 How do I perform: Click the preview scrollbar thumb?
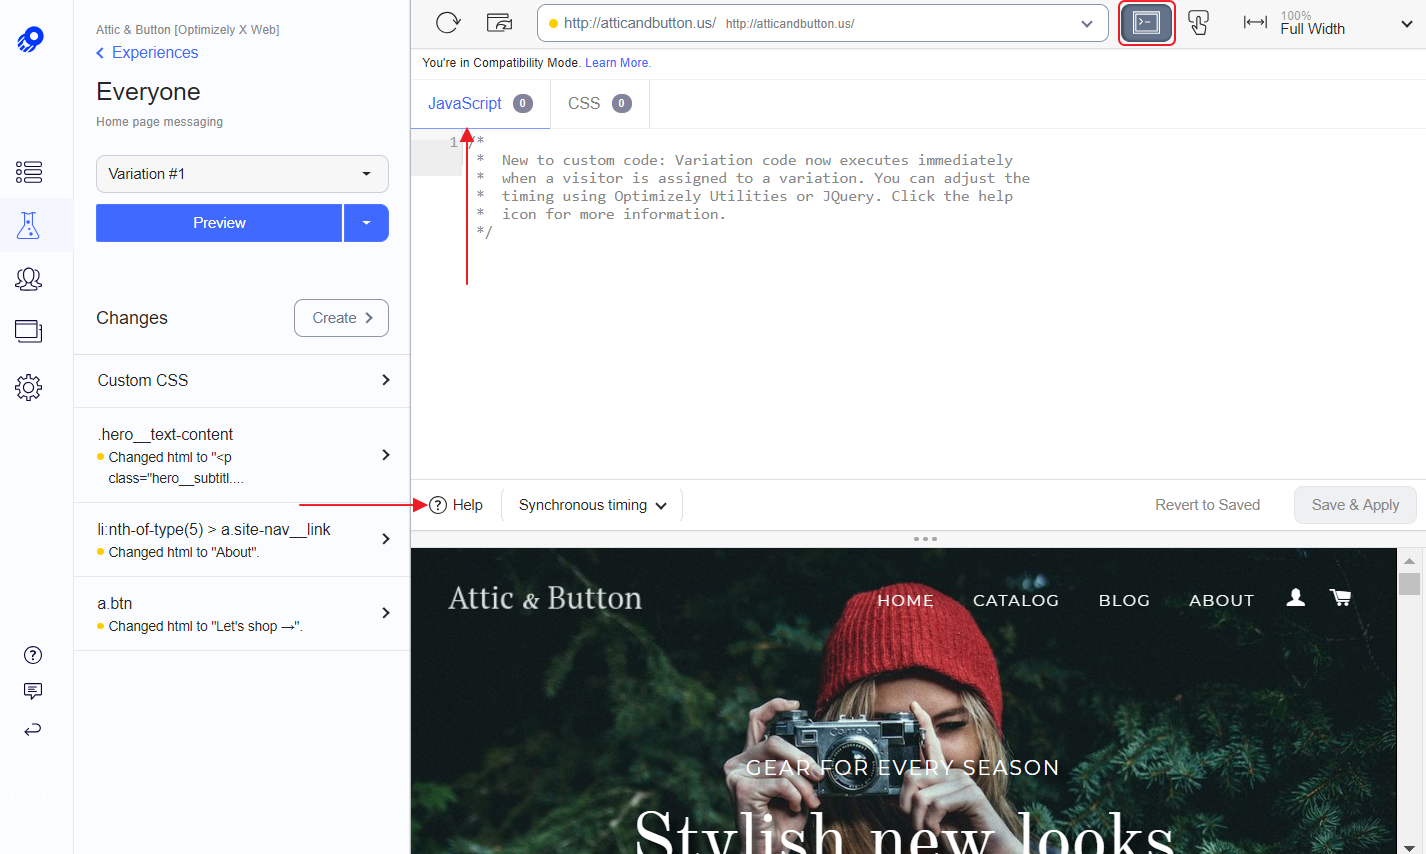(1410, 584)
